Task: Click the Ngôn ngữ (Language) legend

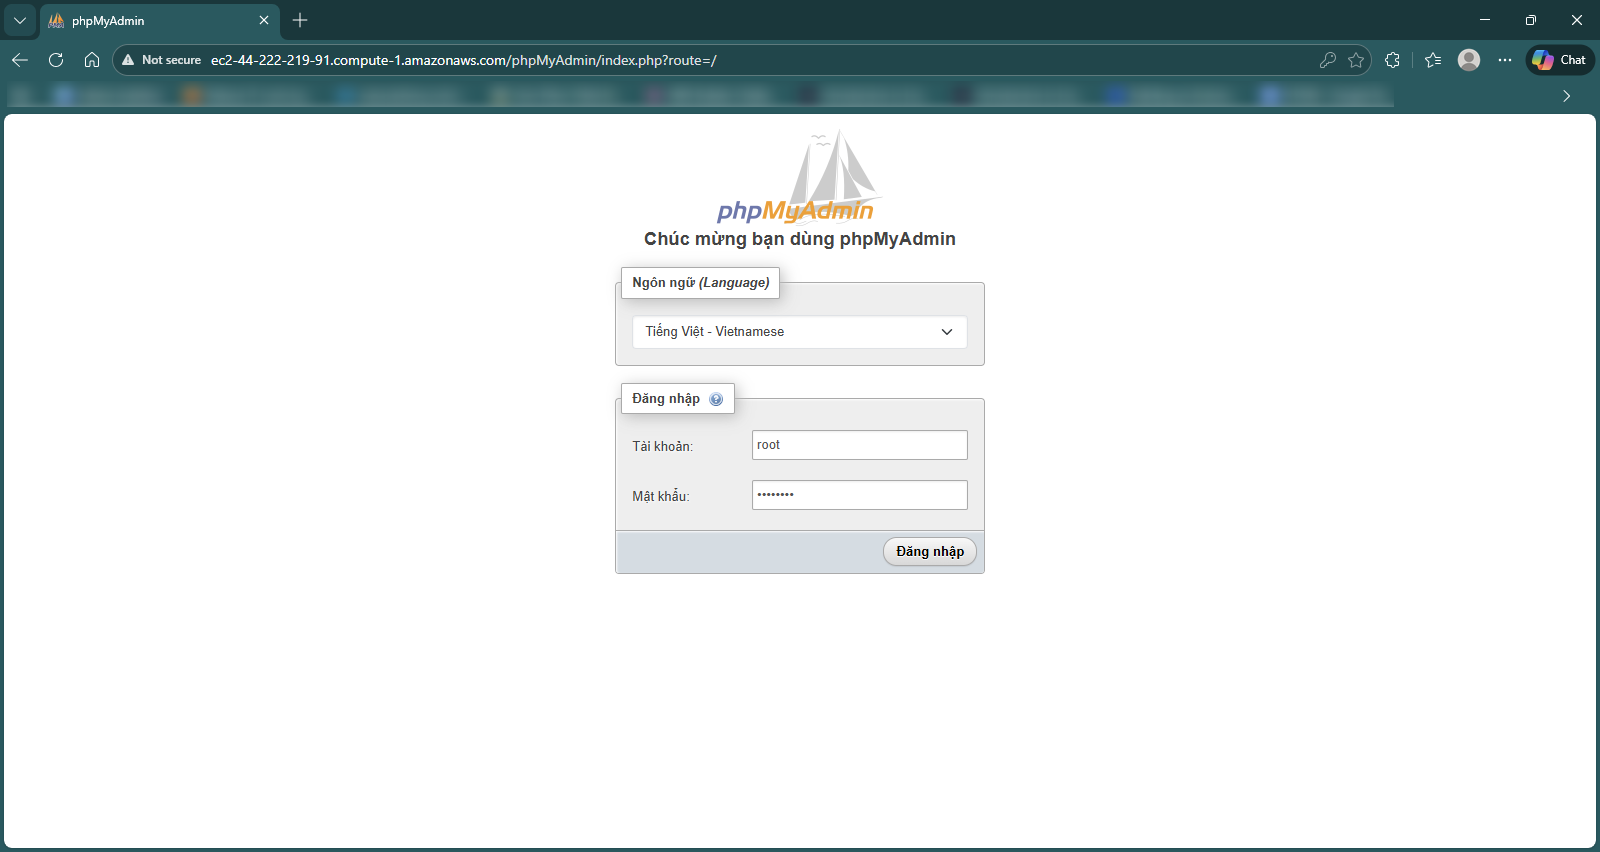Action: (x=701, y=283)
